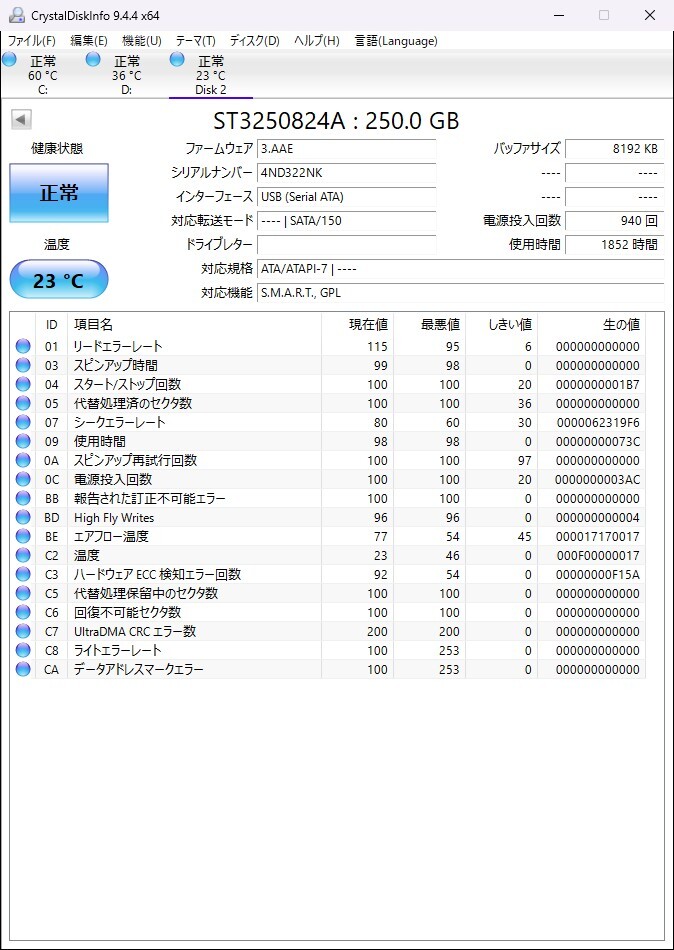The height and width of the screenshot is (950, 674).
Task: Click the blue orb on row 04 スタート/ストップ回数
Action: click(x=23, y=385)
